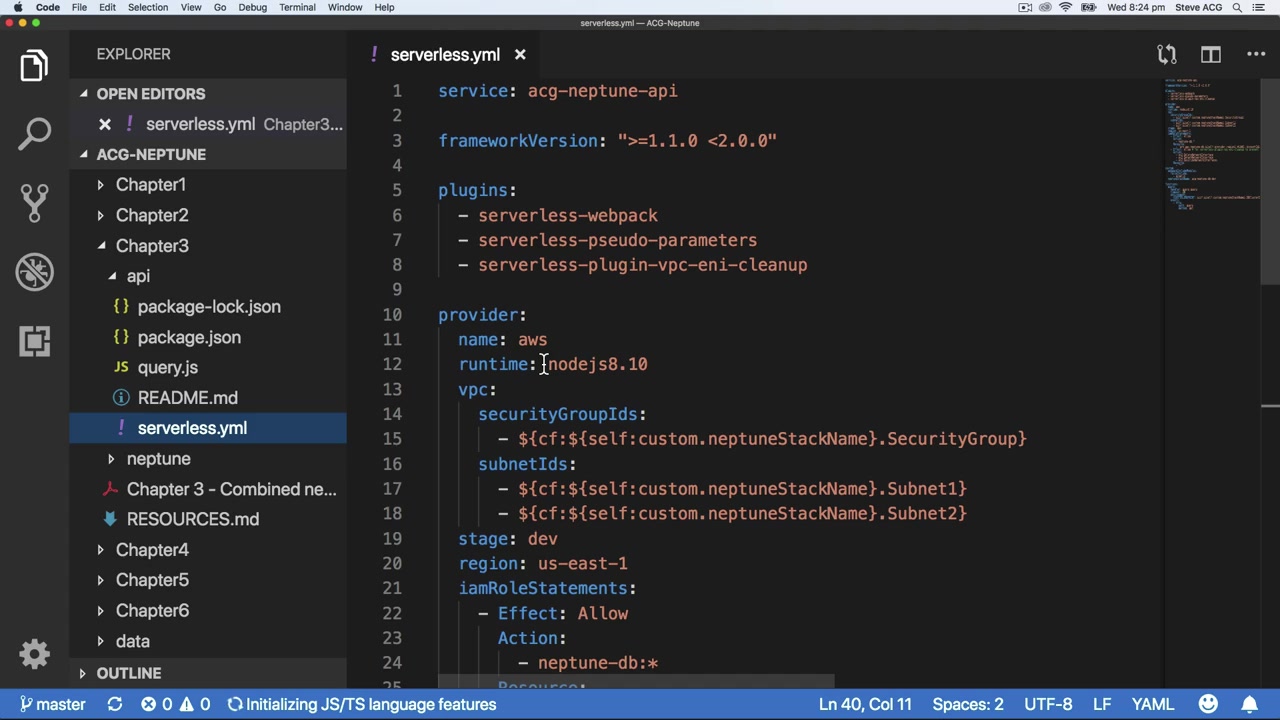1280x720 pixels.
Task: Click the synchronize changes icon
Action: 115,704
